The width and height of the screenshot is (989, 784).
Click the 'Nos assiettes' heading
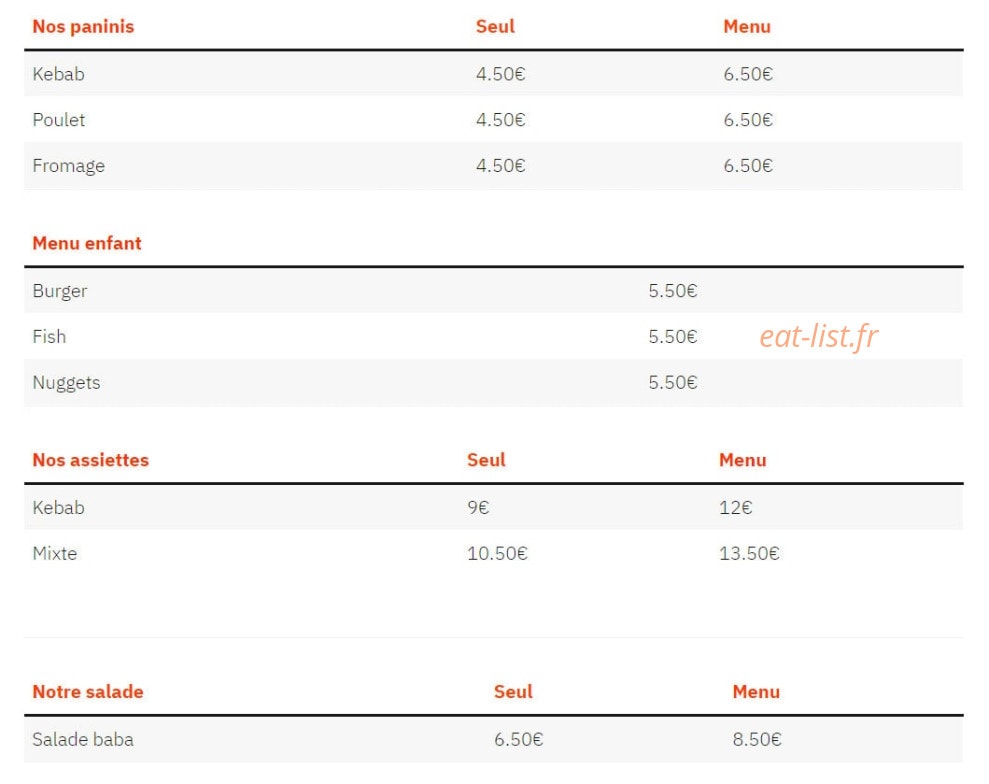click(90, 460)
